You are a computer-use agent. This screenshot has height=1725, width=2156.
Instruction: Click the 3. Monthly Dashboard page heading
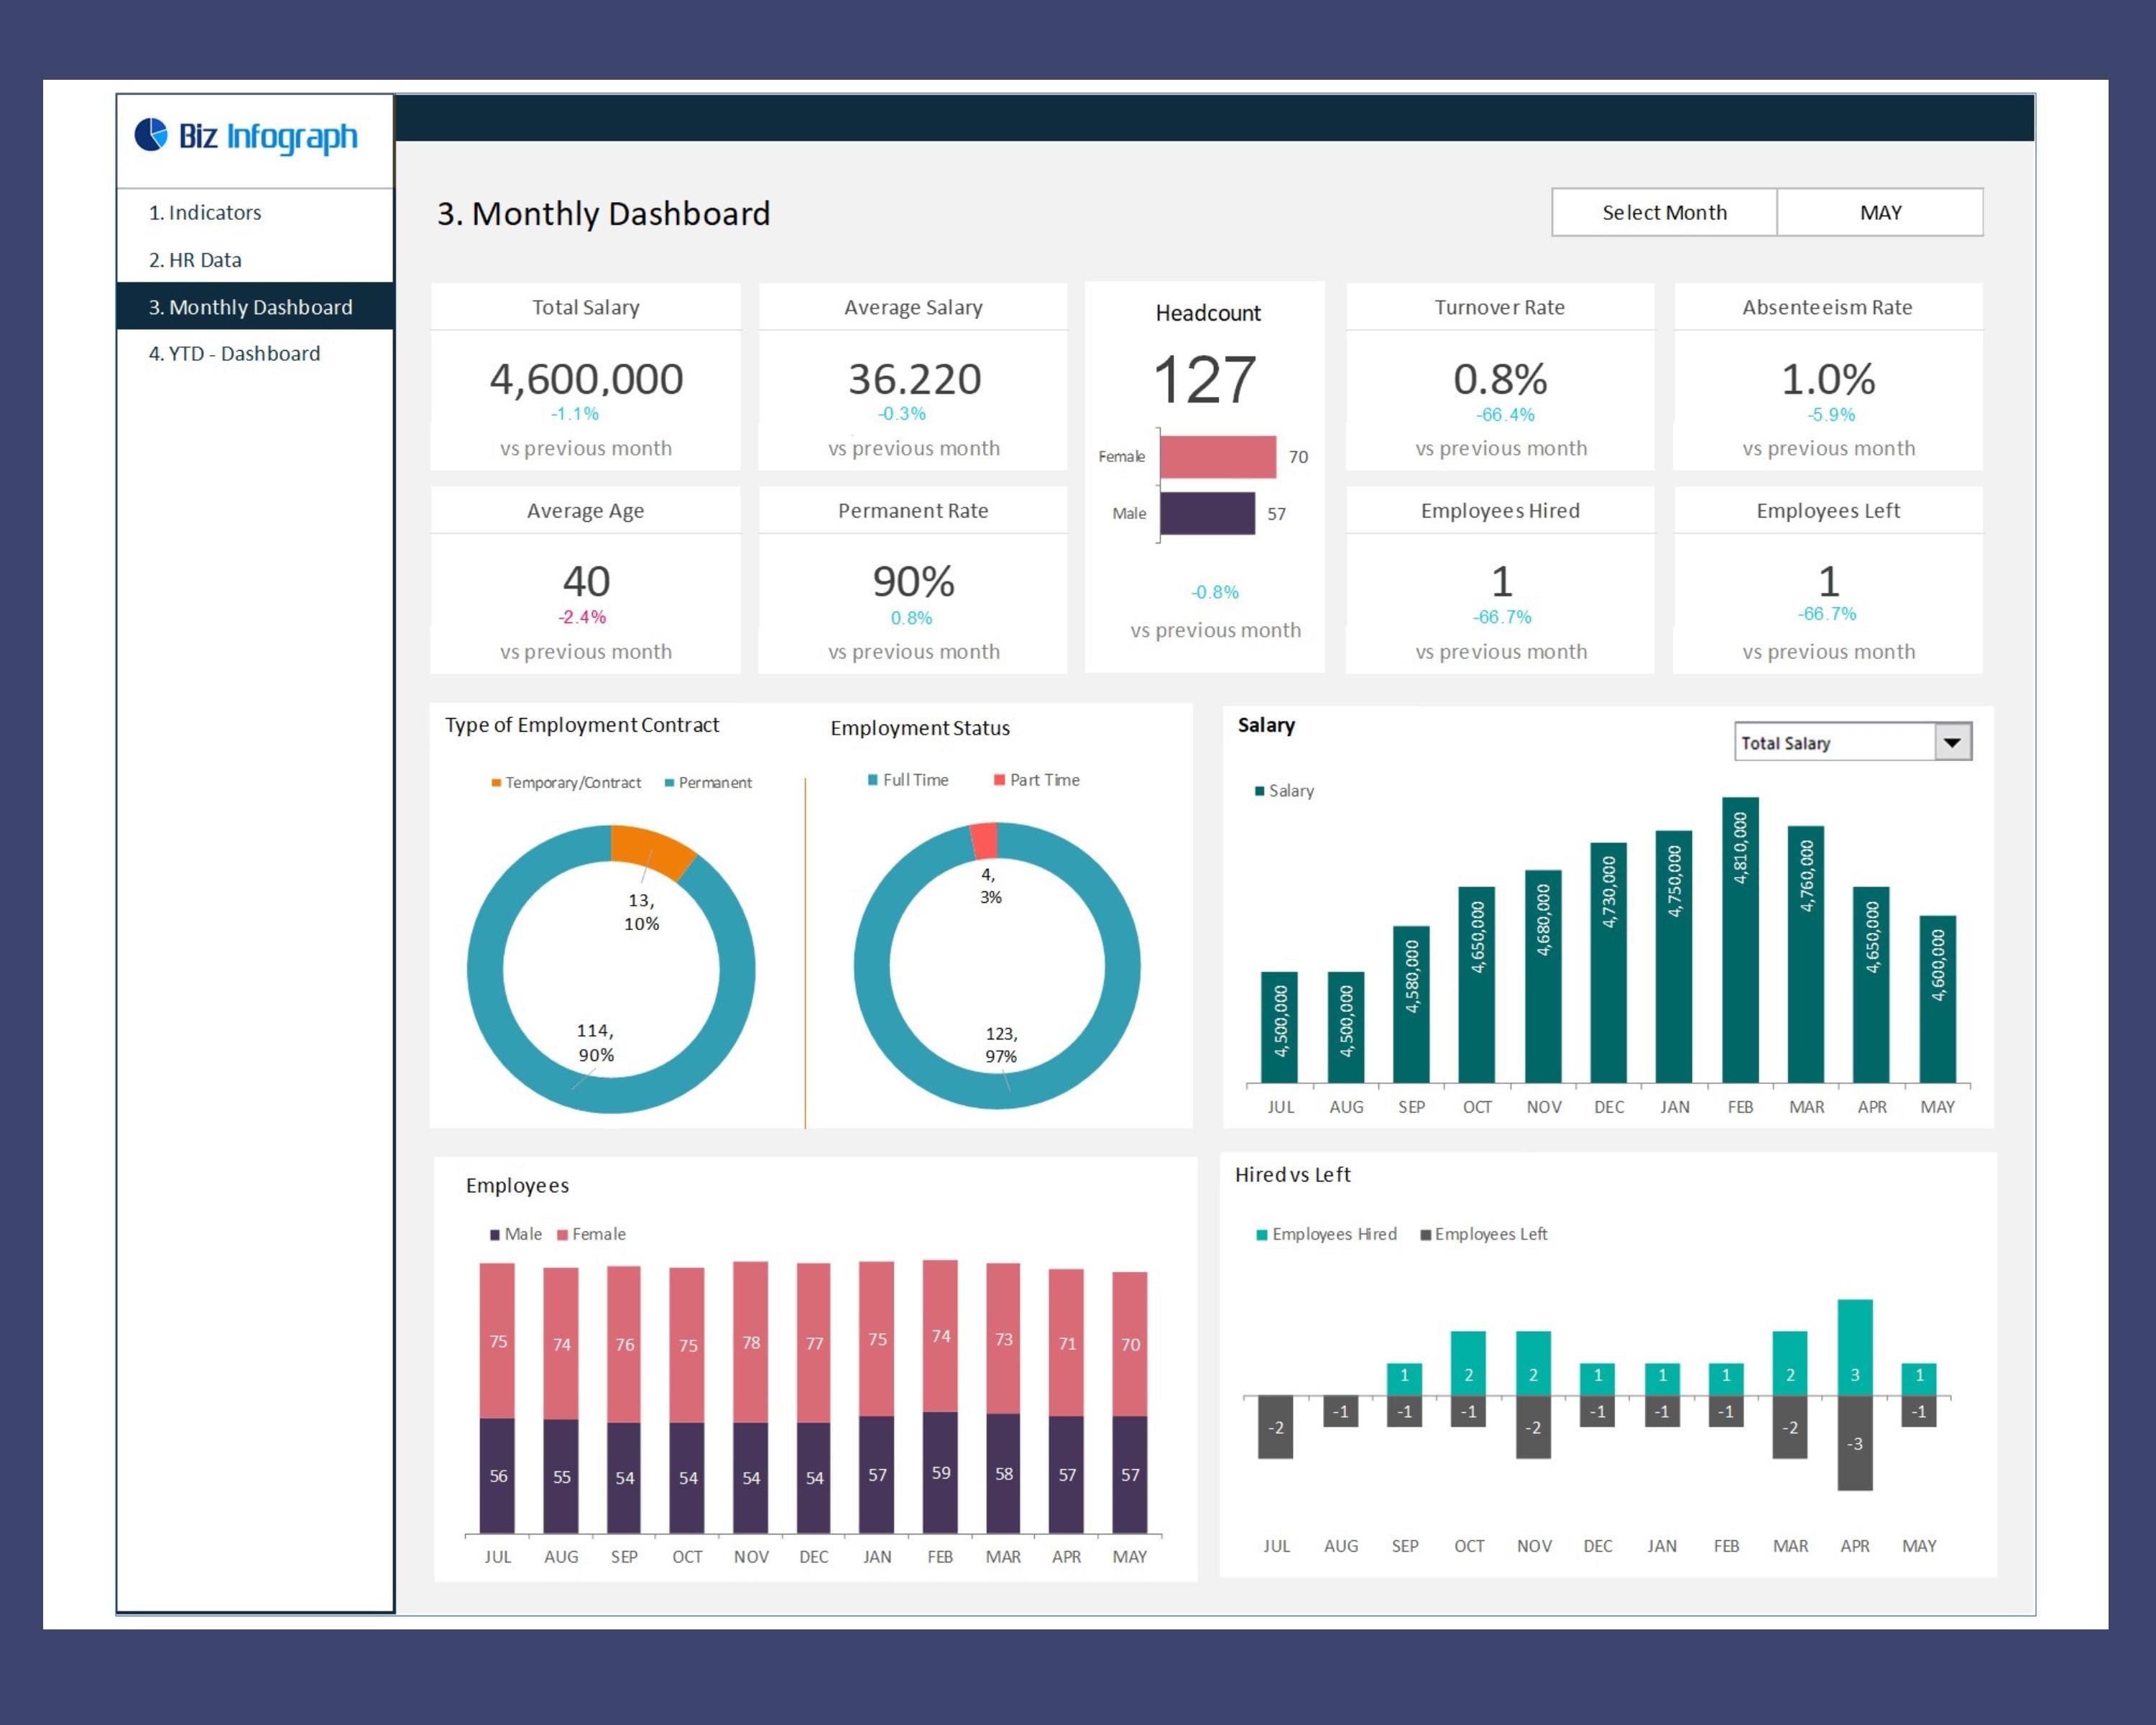click(x=603, y=213)
